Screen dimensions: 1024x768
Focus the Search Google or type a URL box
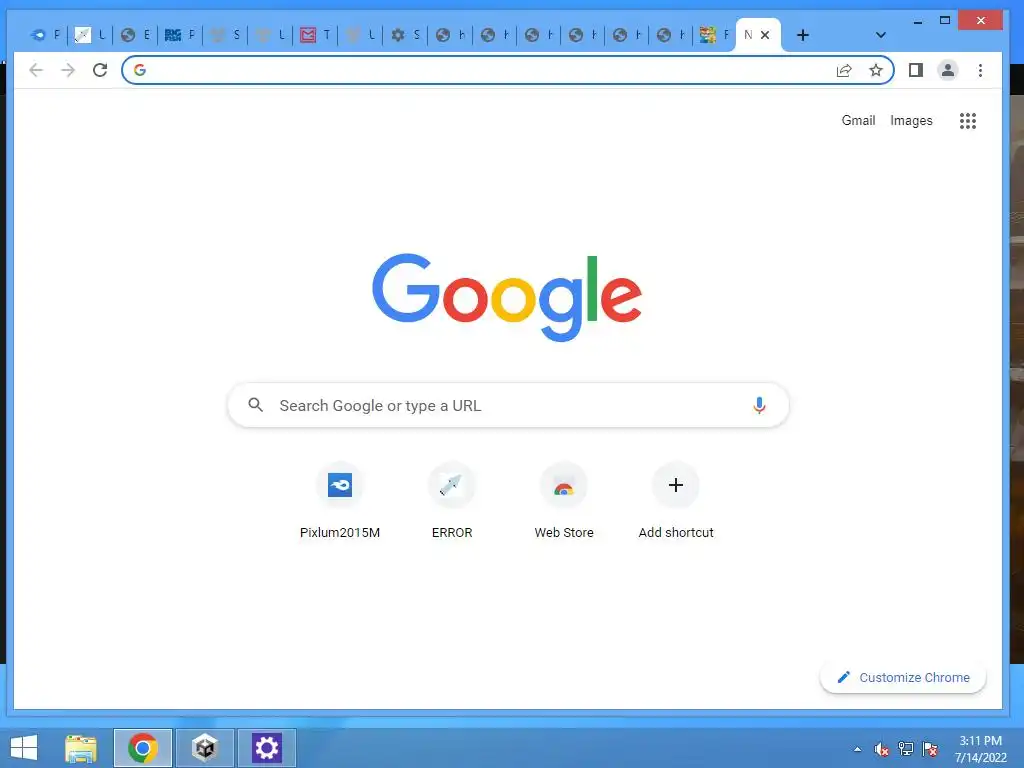(x=508, y=406)
